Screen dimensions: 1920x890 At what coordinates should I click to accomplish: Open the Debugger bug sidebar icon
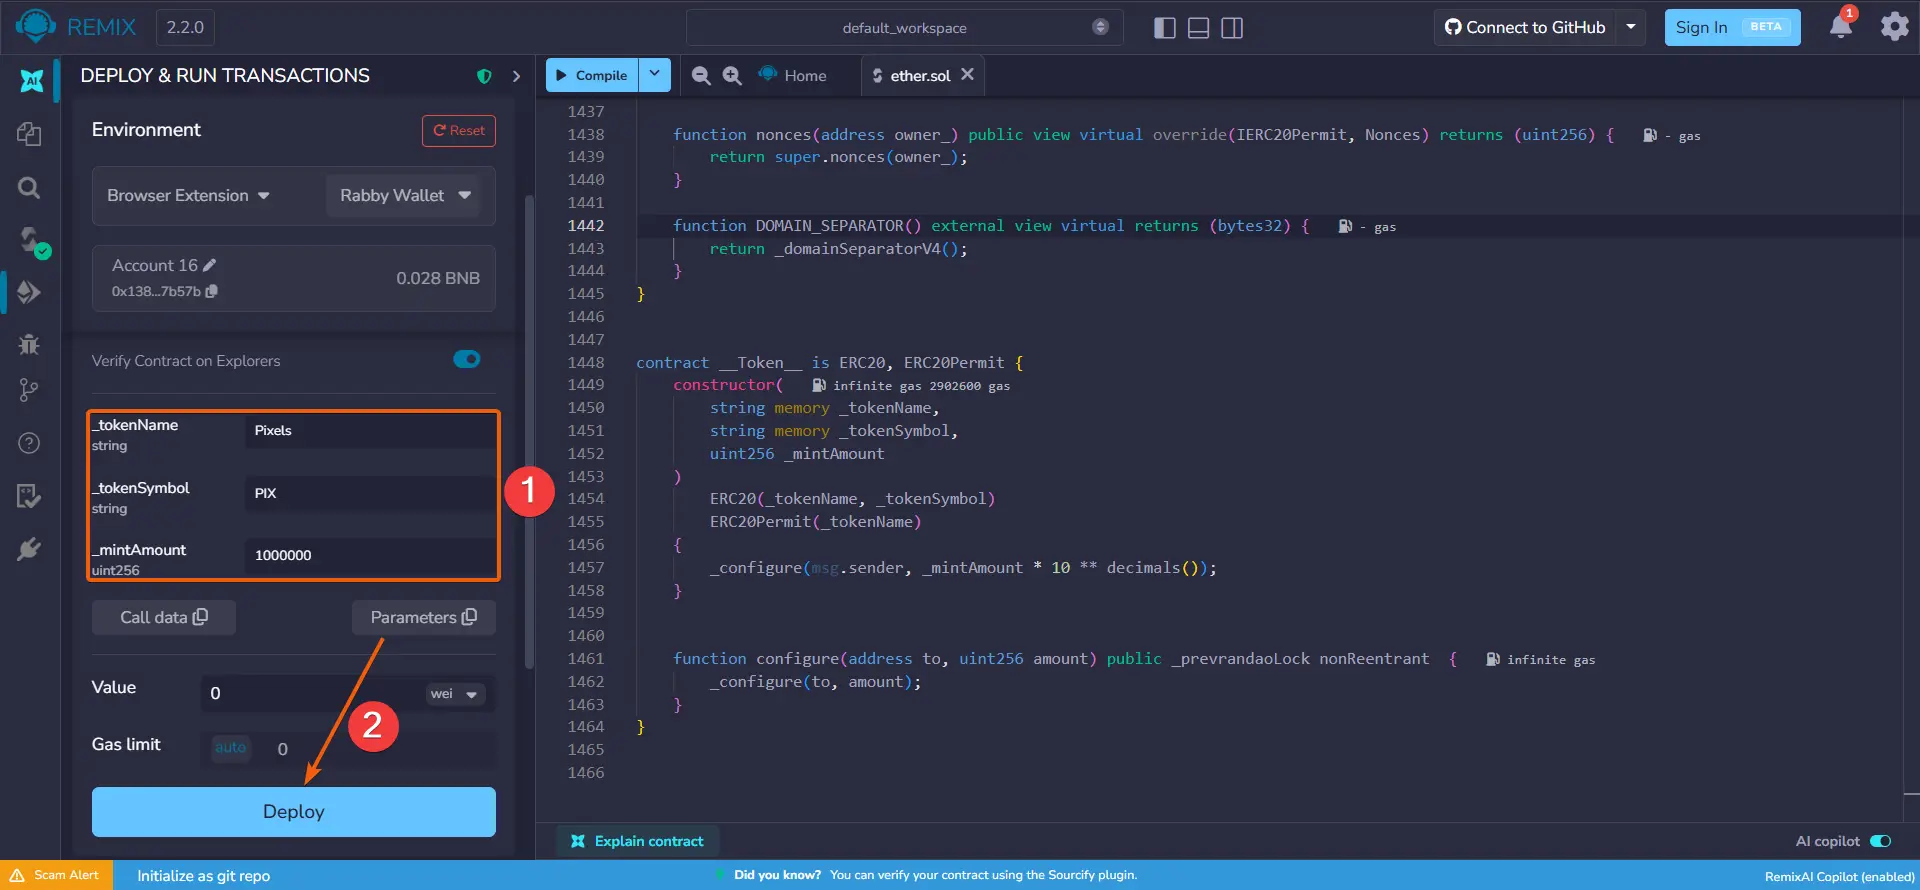click(29, 344)
